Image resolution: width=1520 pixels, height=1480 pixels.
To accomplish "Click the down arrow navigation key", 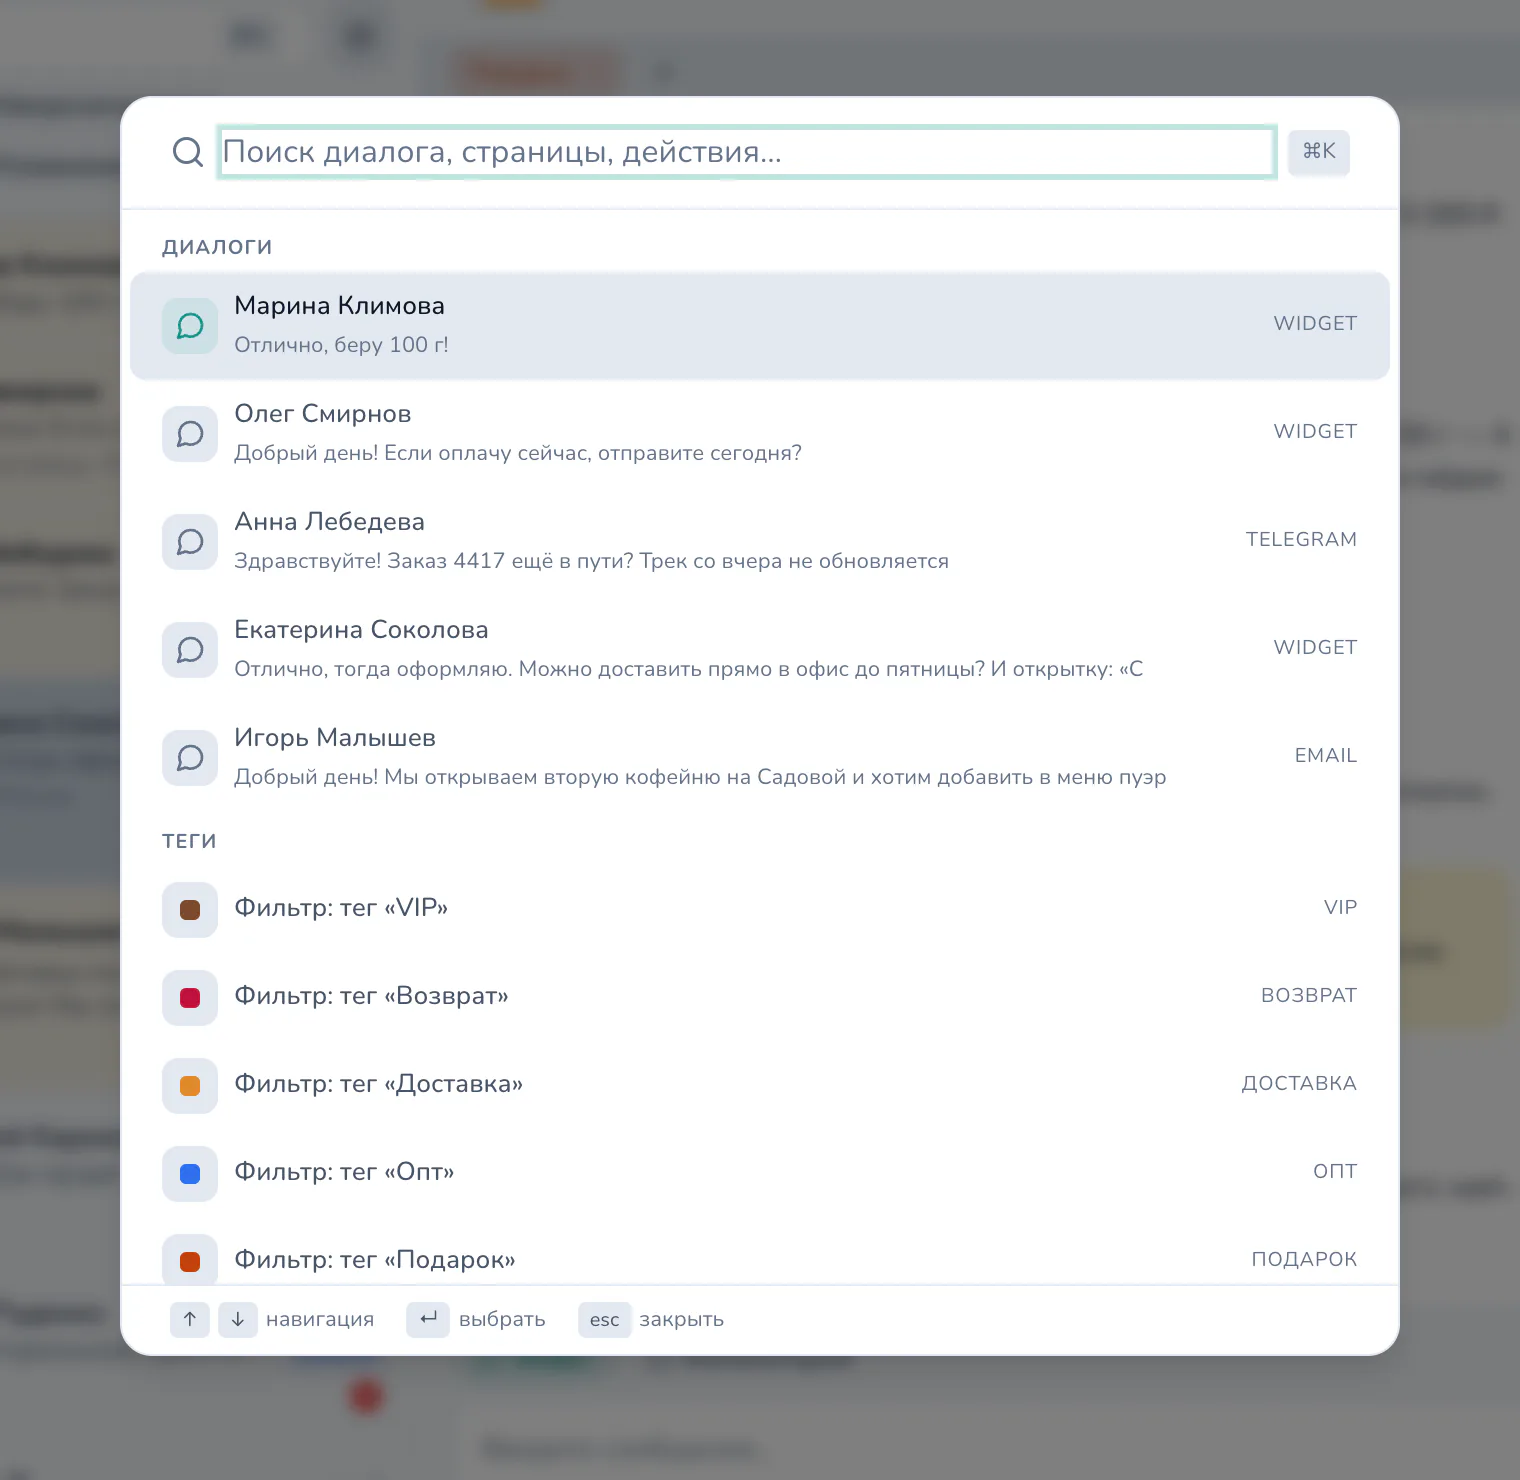I will click(238, 1319).
